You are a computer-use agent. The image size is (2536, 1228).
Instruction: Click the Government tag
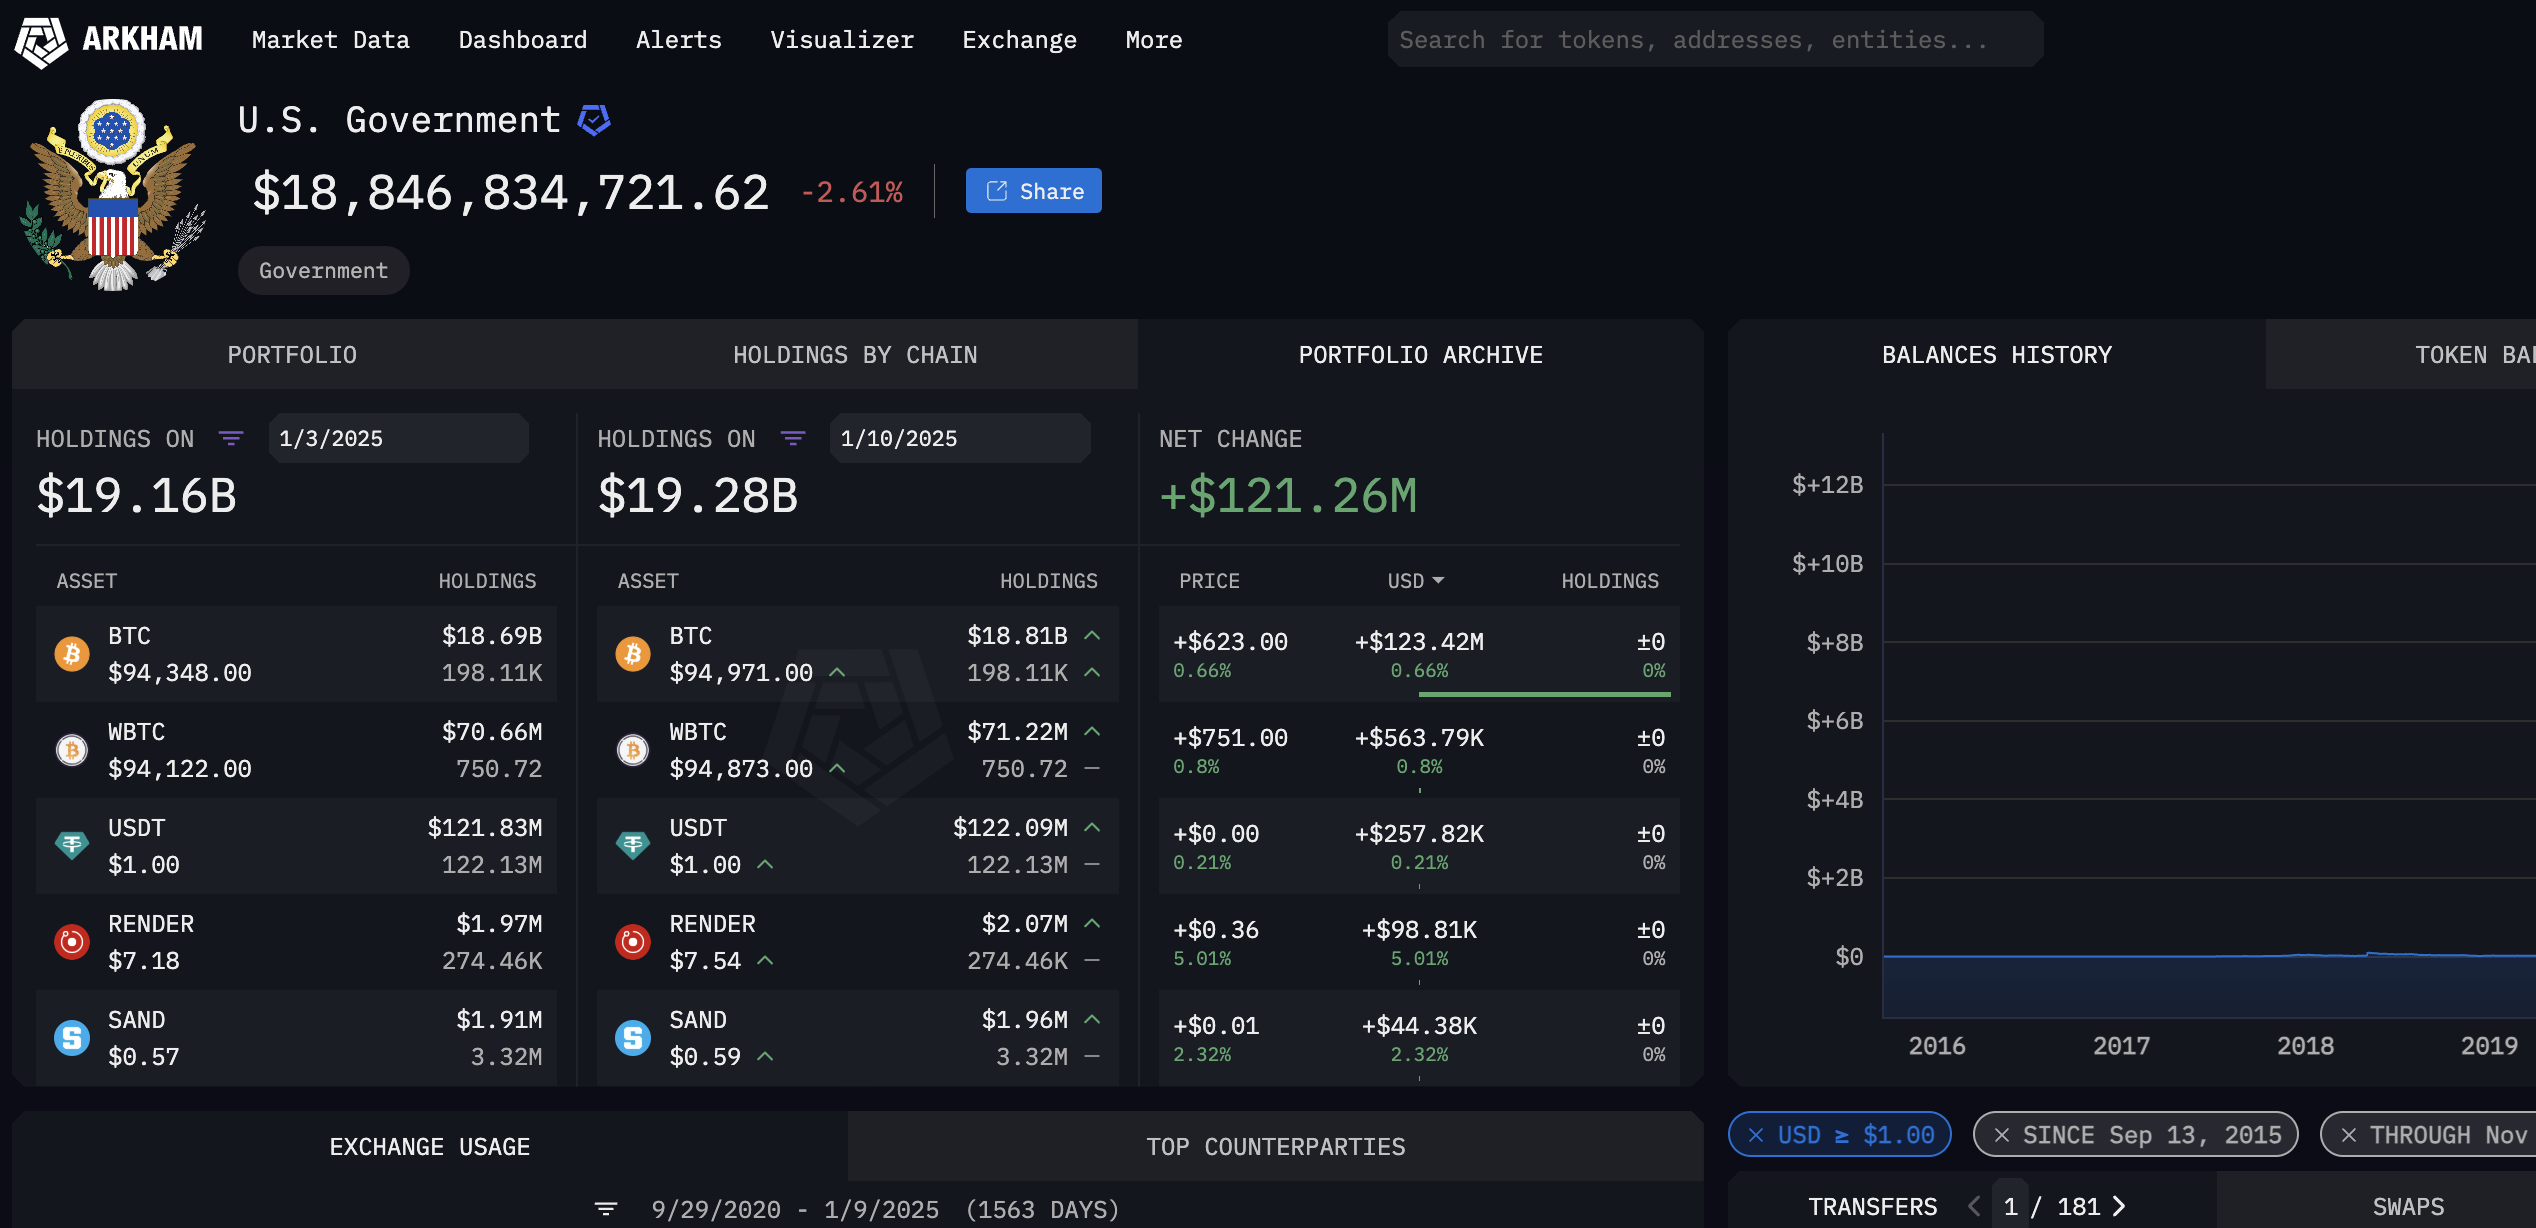[323, 271]
